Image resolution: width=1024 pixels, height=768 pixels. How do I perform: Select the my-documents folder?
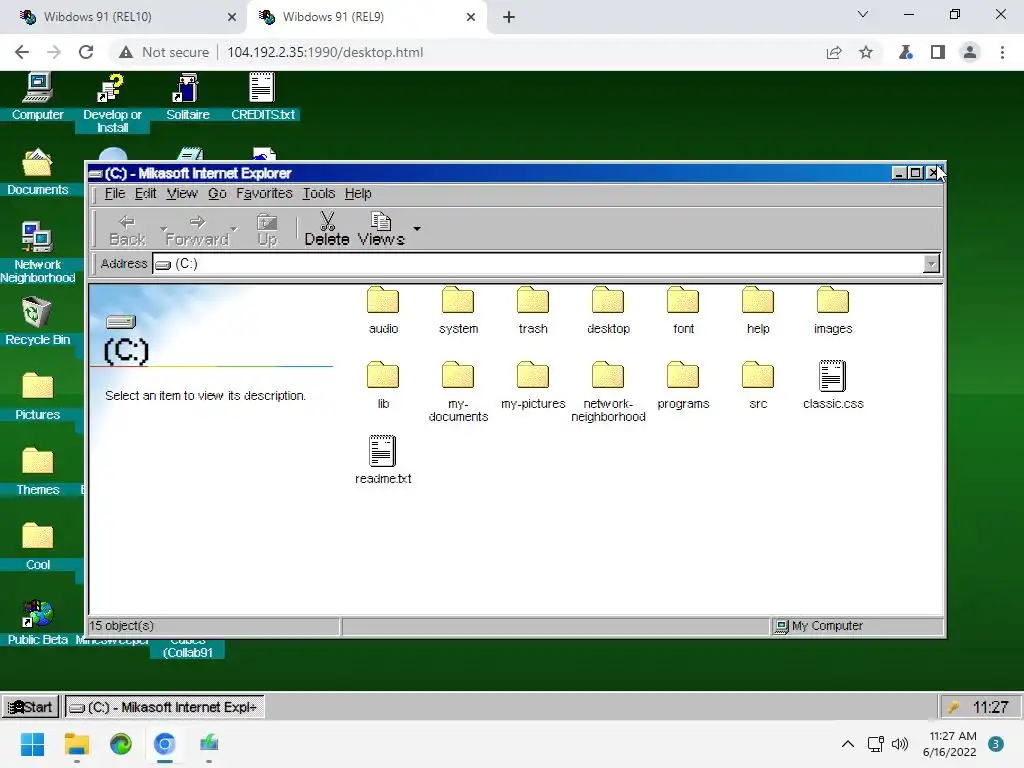(458, 392)
